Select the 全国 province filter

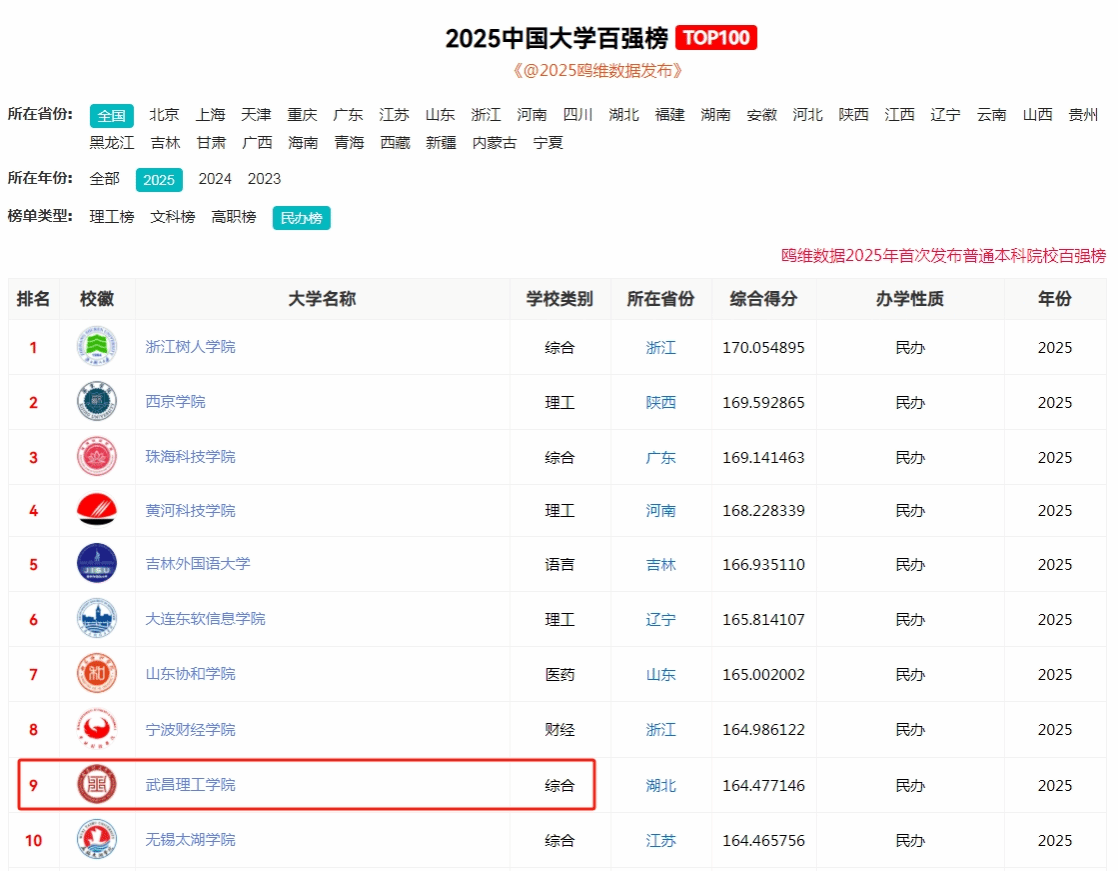pos(111,115)
